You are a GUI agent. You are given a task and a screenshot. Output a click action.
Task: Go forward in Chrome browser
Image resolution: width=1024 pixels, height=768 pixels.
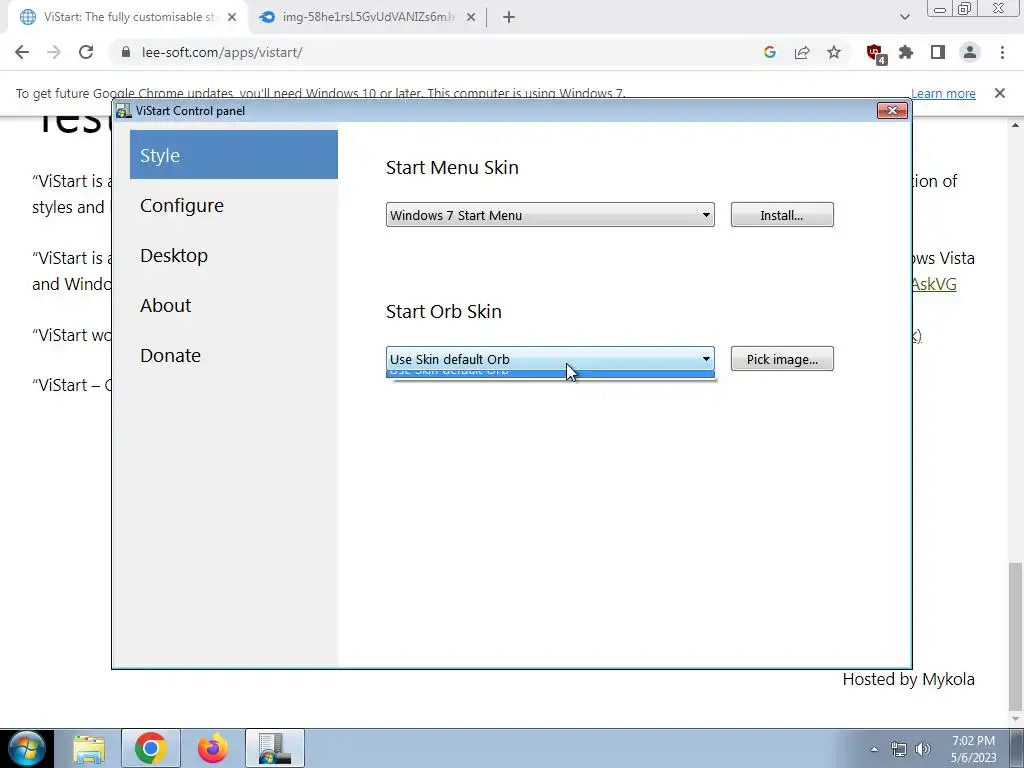click(x=54, y=52)
